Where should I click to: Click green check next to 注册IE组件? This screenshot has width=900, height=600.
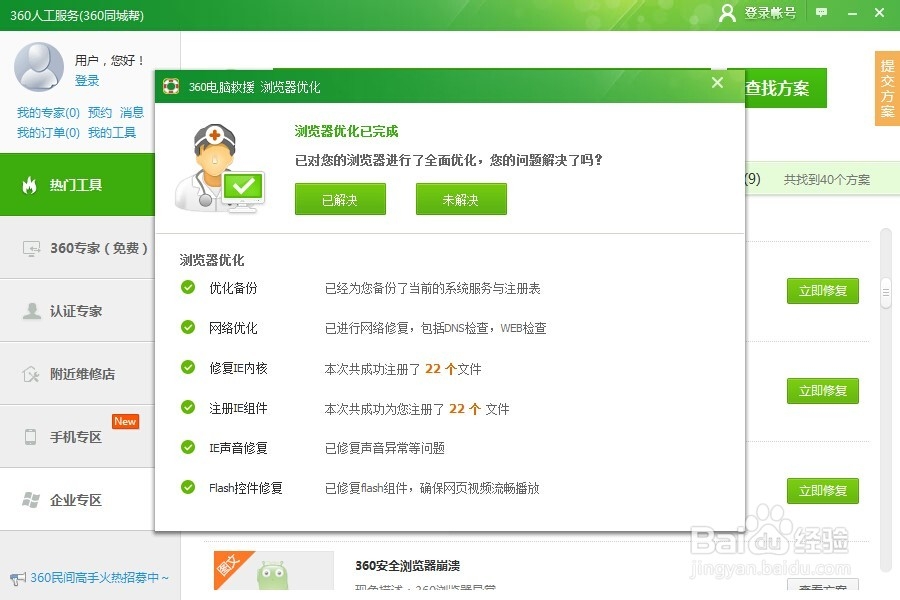[x=188, y=407]
